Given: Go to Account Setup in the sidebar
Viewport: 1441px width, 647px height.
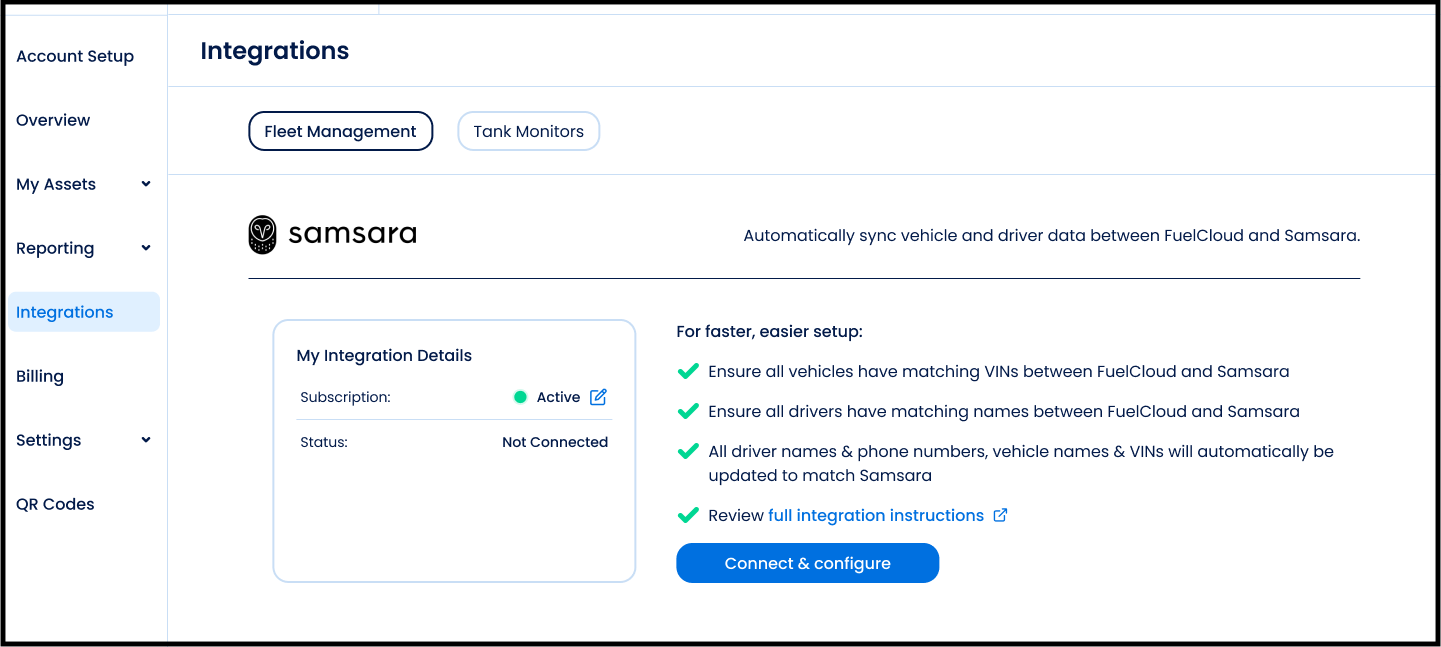Looking at the screenshot, I should [75, 56].
